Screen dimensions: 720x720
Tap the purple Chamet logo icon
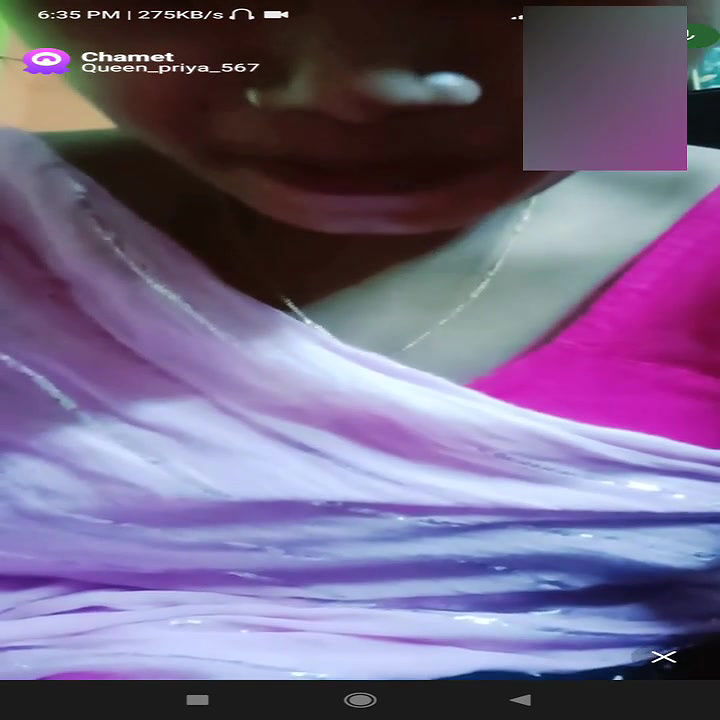[46, 61]
